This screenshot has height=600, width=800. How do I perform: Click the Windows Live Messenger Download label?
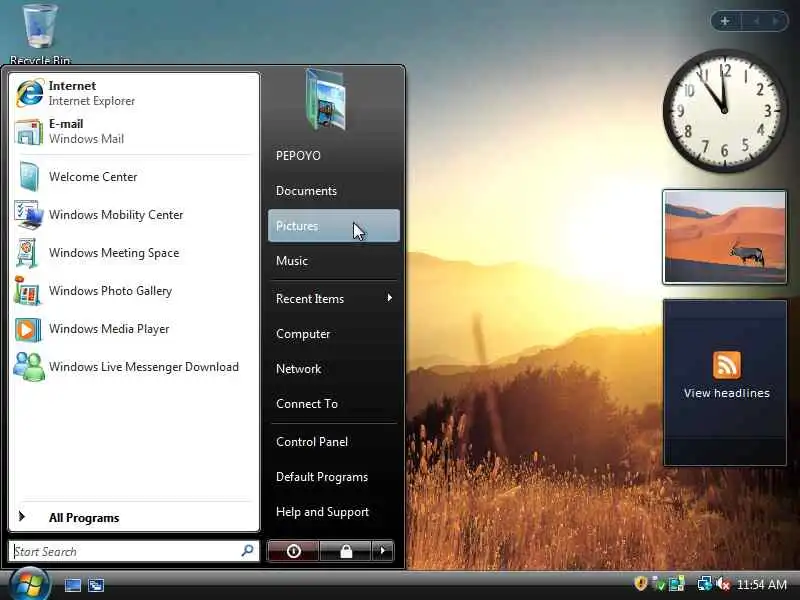click(144, 367)
